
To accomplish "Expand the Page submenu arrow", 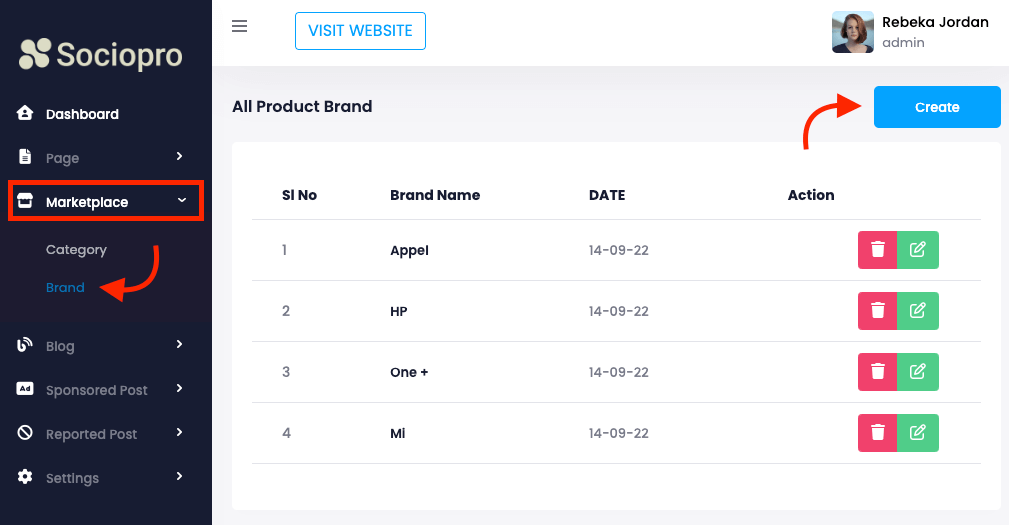I will (x=180, y=157).
